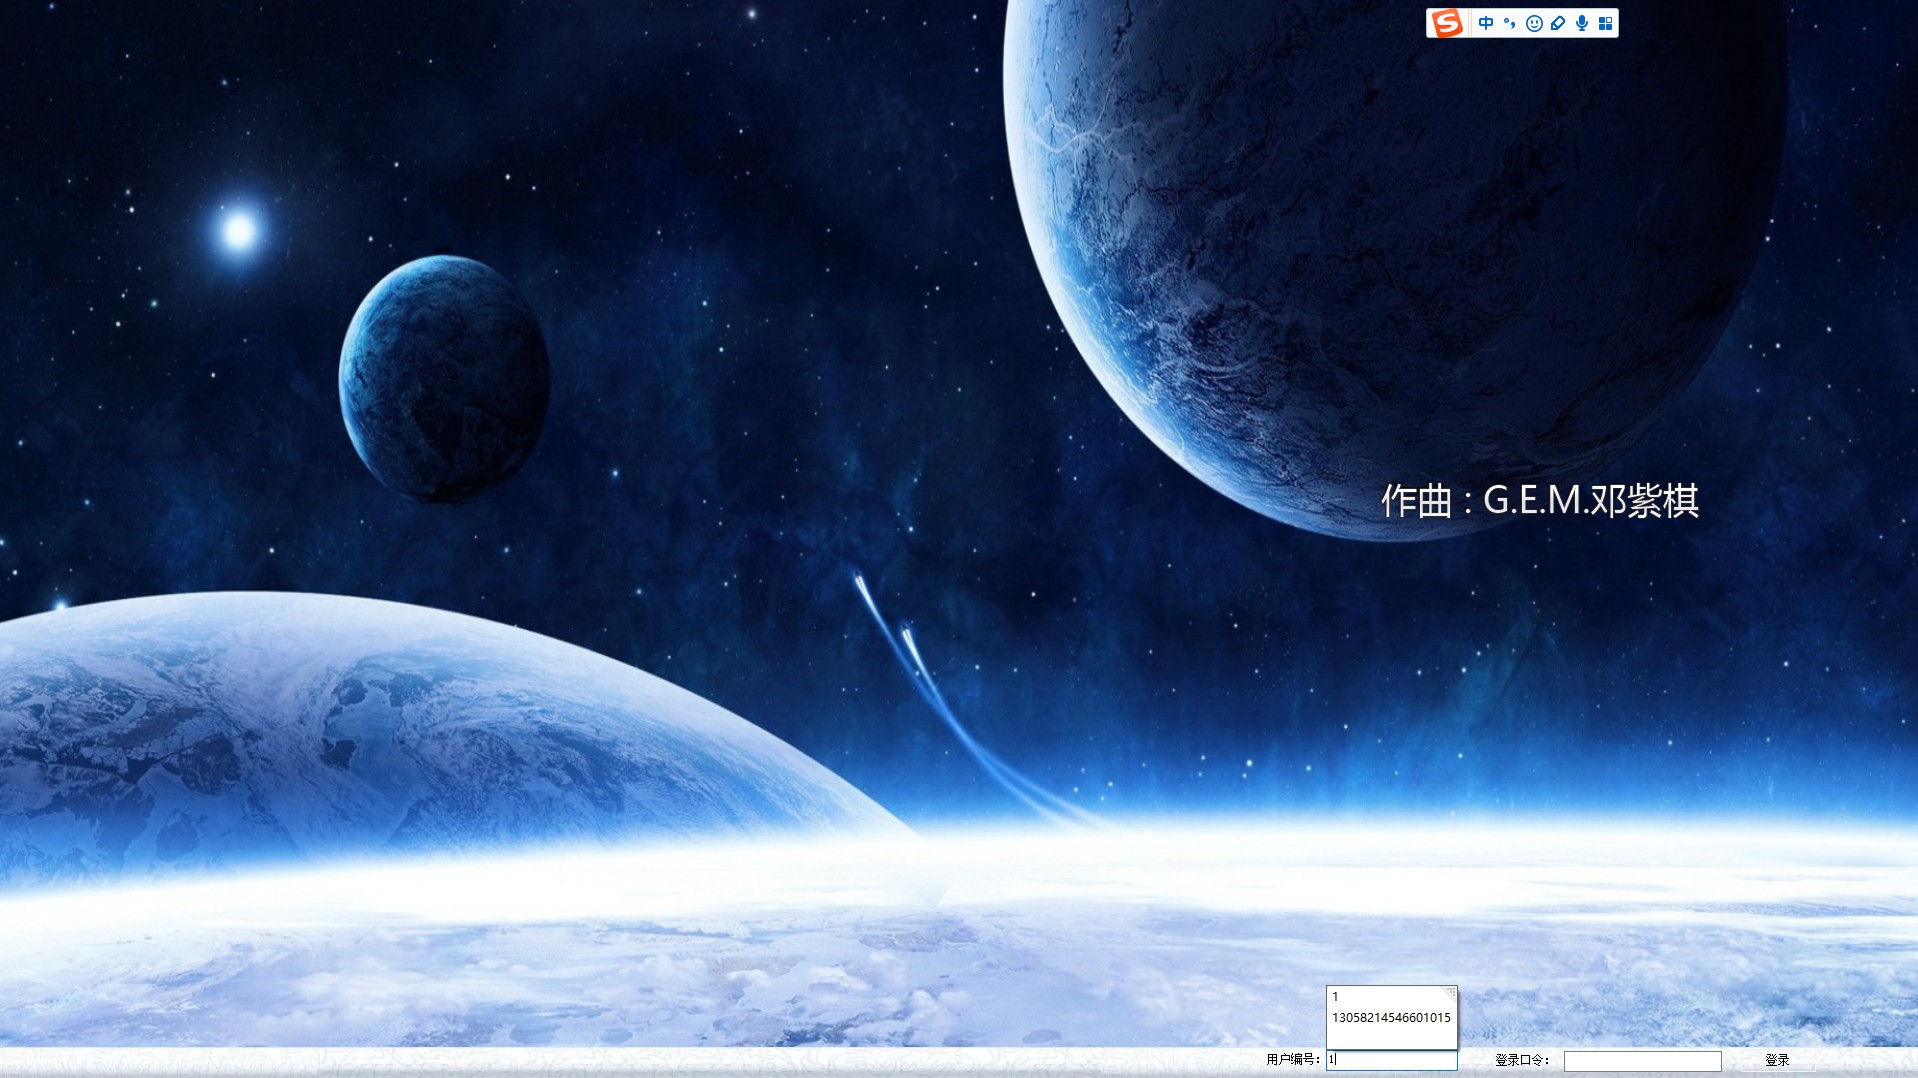
Task: Click the 登录 login button
Action: [x=1777, y=1060]
